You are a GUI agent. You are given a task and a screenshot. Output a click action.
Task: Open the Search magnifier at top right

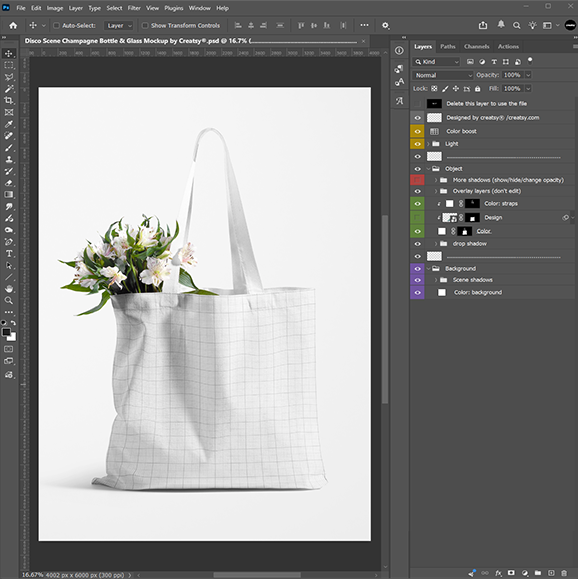click(x=516, y=25)
